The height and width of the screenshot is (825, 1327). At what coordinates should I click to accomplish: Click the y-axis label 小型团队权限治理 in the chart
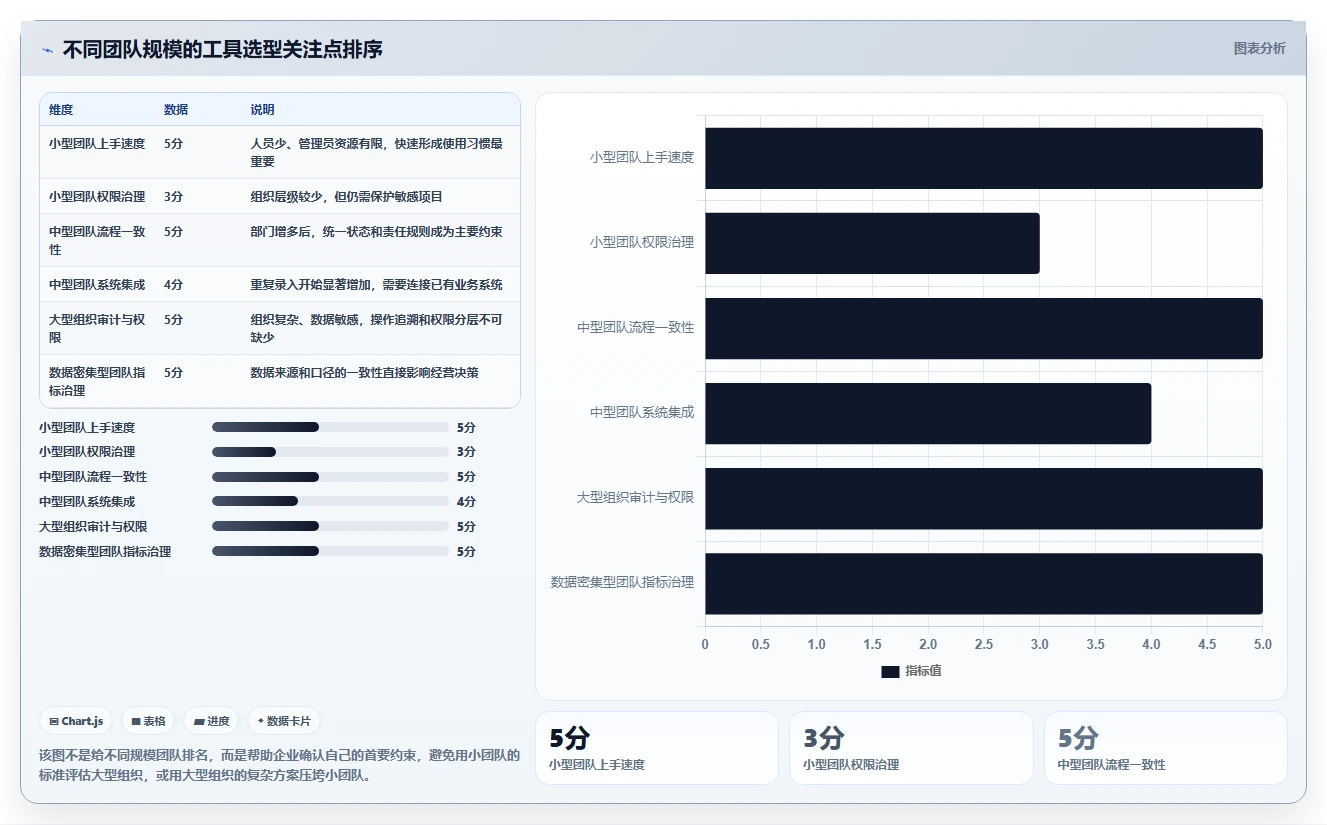[x=642, y=243]
